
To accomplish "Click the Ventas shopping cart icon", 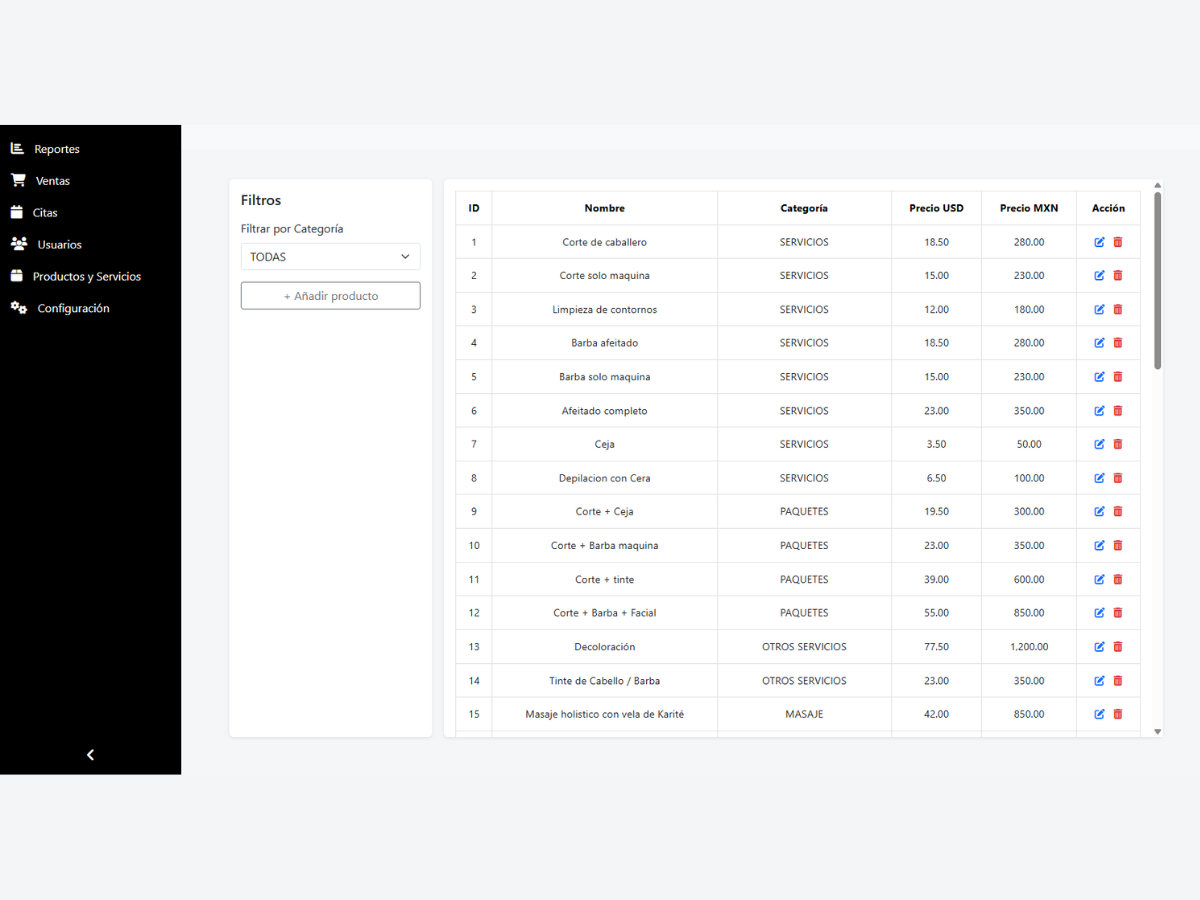I will click(18, 181).
